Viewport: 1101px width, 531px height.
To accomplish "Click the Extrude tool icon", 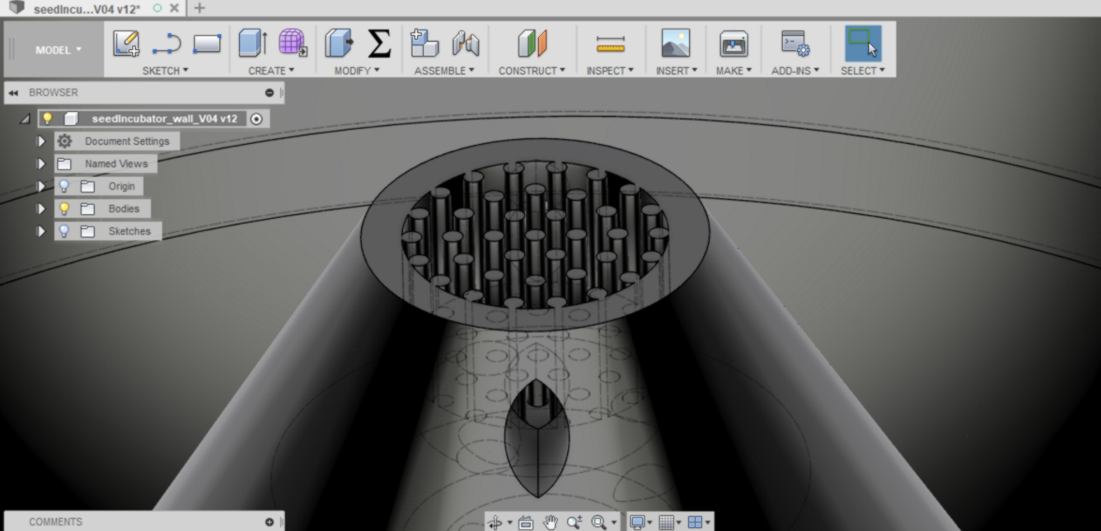I will tap(252, 44).
